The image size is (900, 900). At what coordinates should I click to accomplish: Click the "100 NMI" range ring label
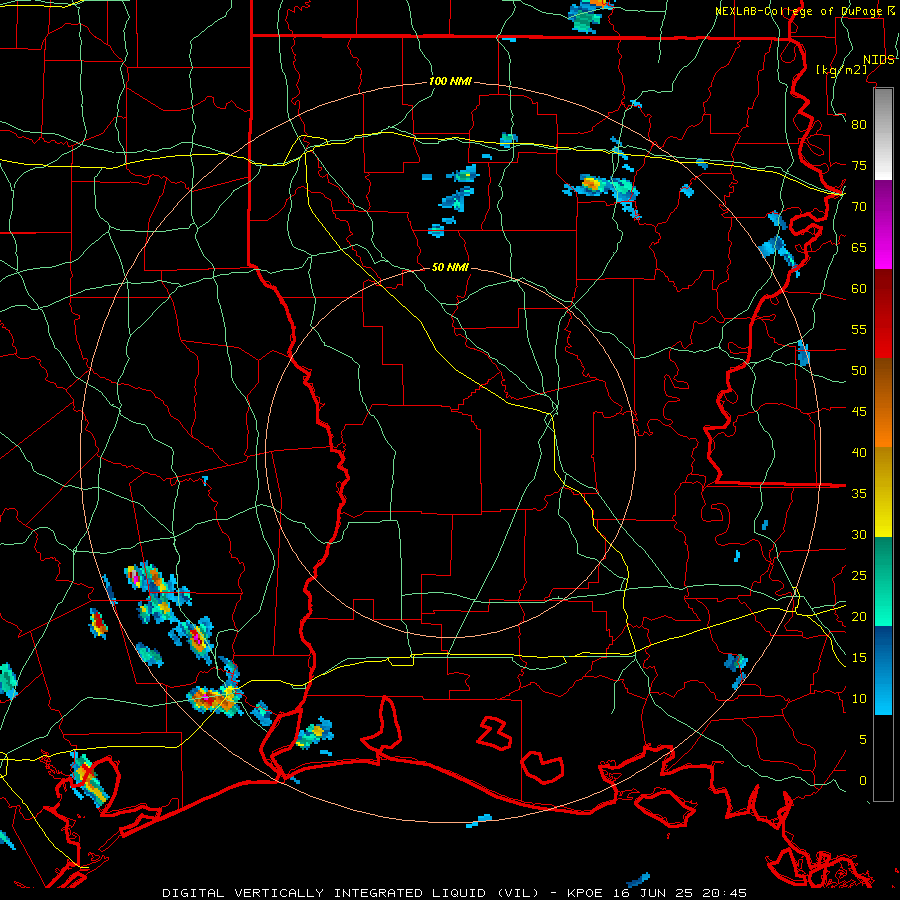point(450,82)
